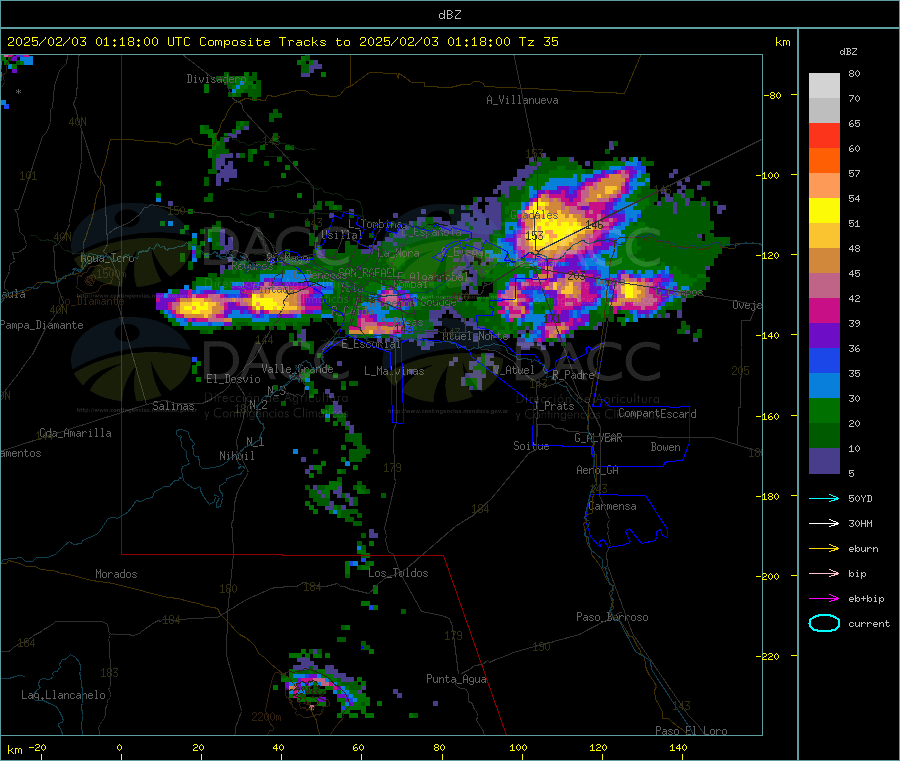The height and width of the screenshot is (761, 900).
Task: Click the Aero_GA map label
Action: pyautogui.click(x=598, y=470)
